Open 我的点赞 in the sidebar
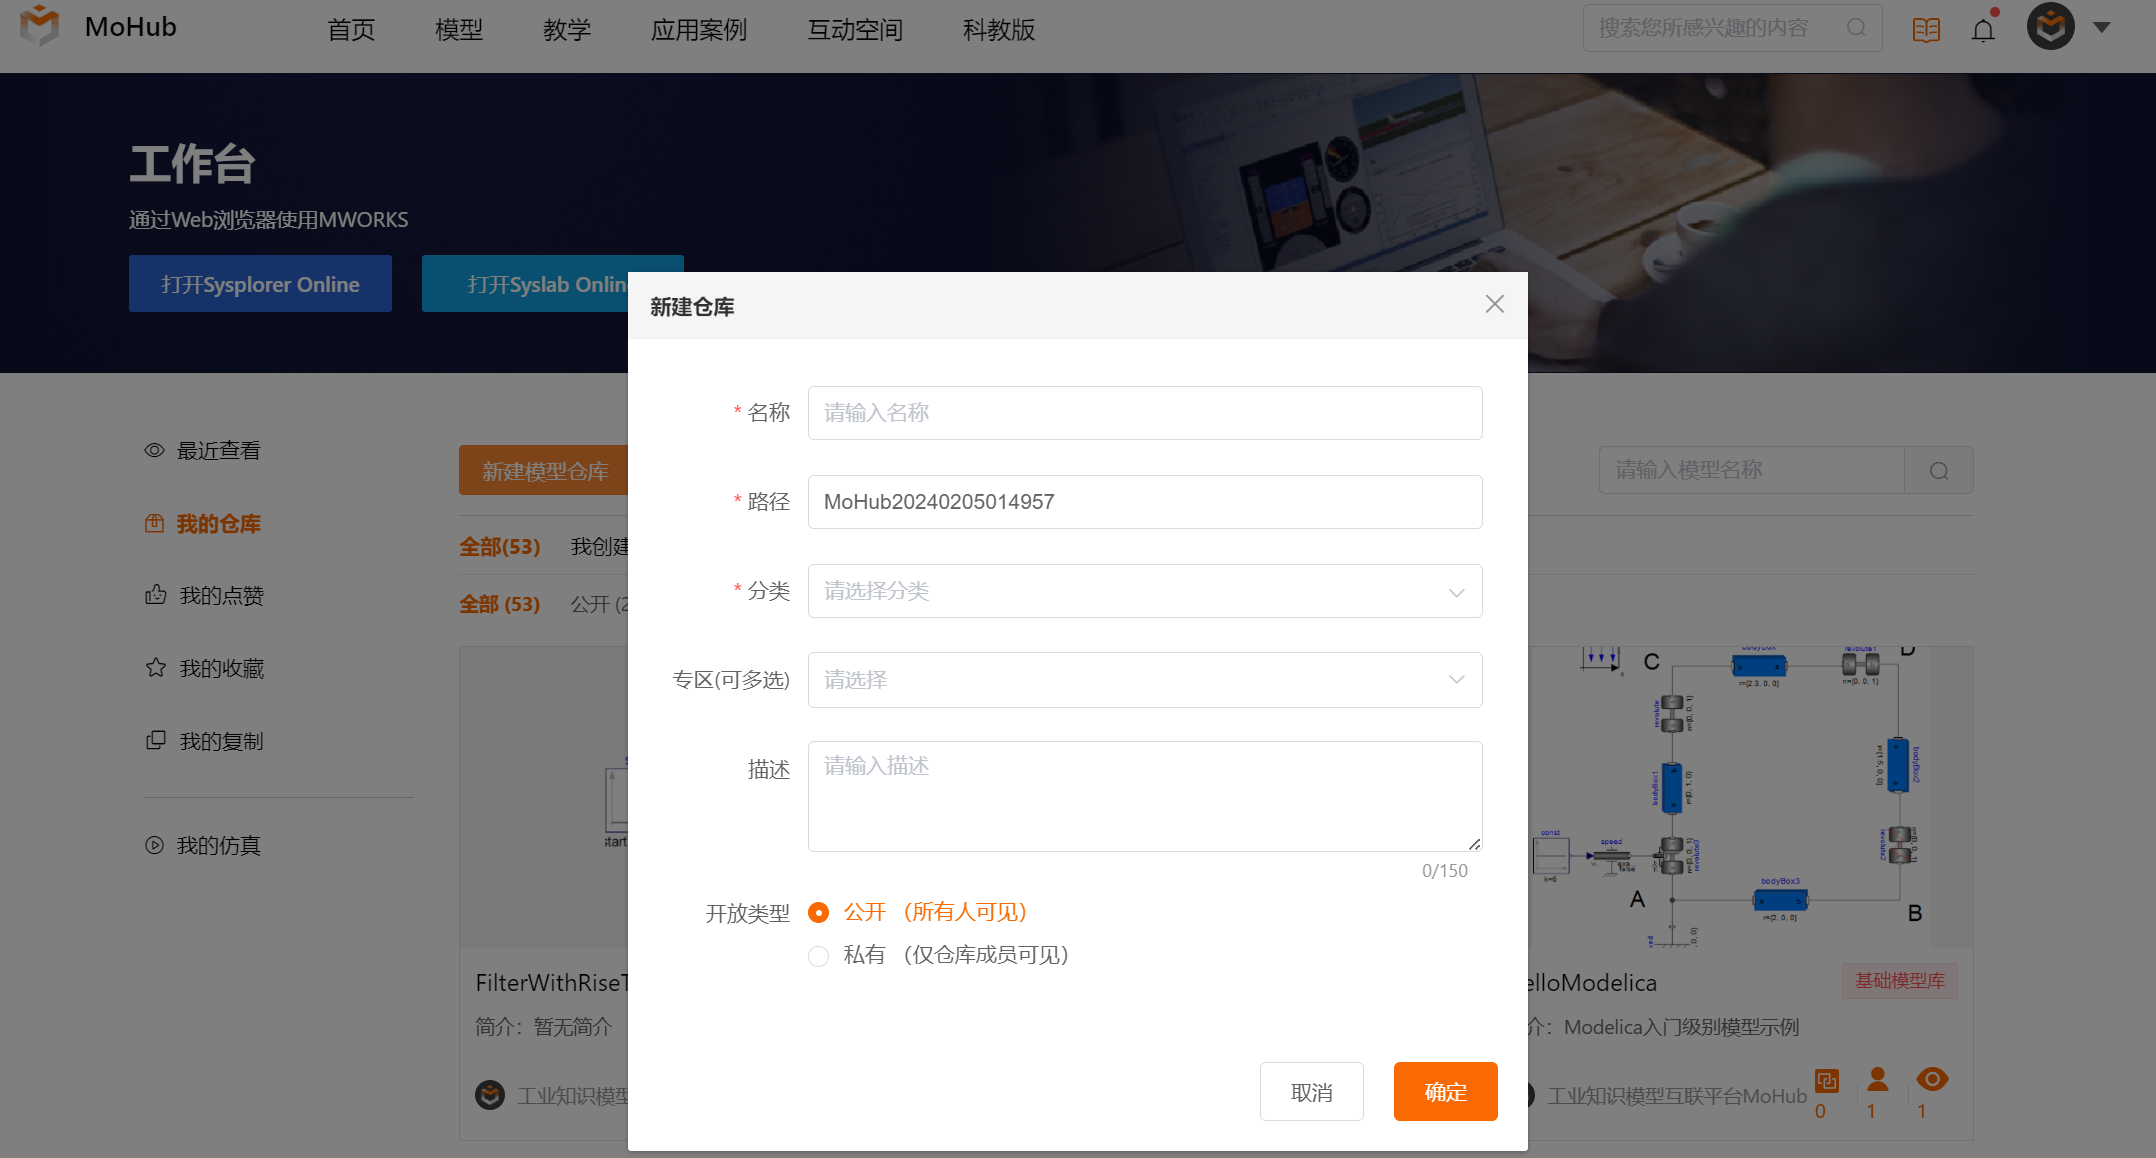Image resolution: width=2156 pixels, height=1158 pixels. [x=221, y=596]
